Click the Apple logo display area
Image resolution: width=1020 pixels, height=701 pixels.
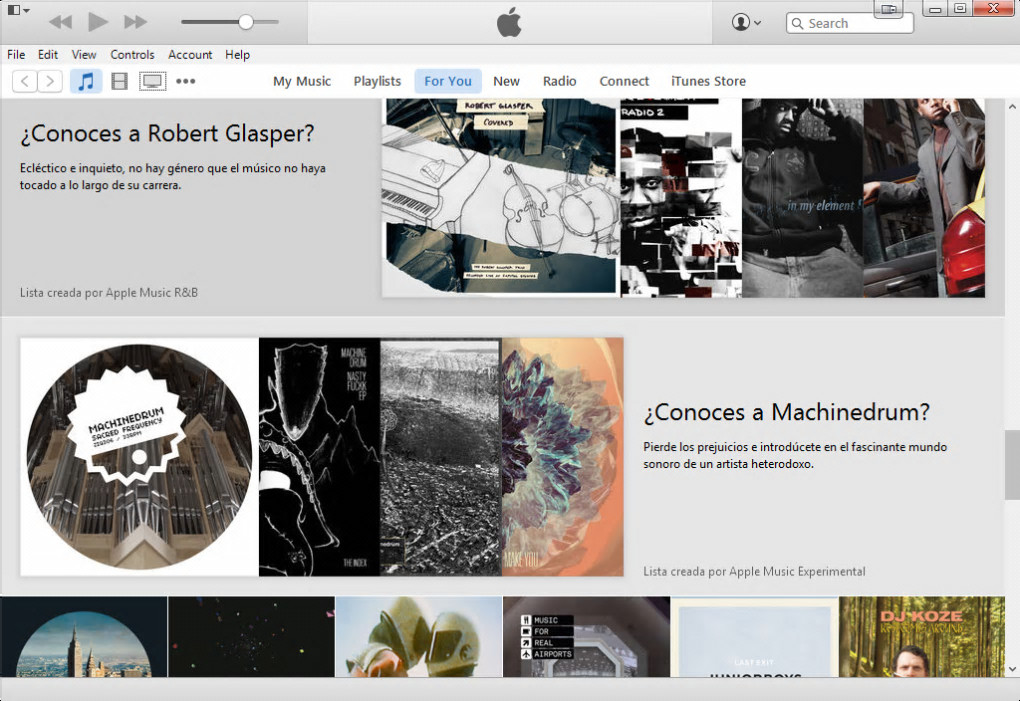coord(509,23)
